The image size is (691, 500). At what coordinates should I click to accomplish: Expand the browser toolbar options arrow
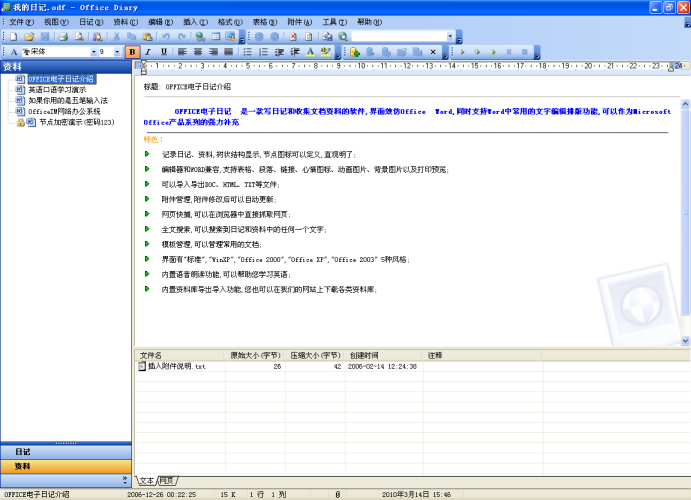tap(459, 37)
